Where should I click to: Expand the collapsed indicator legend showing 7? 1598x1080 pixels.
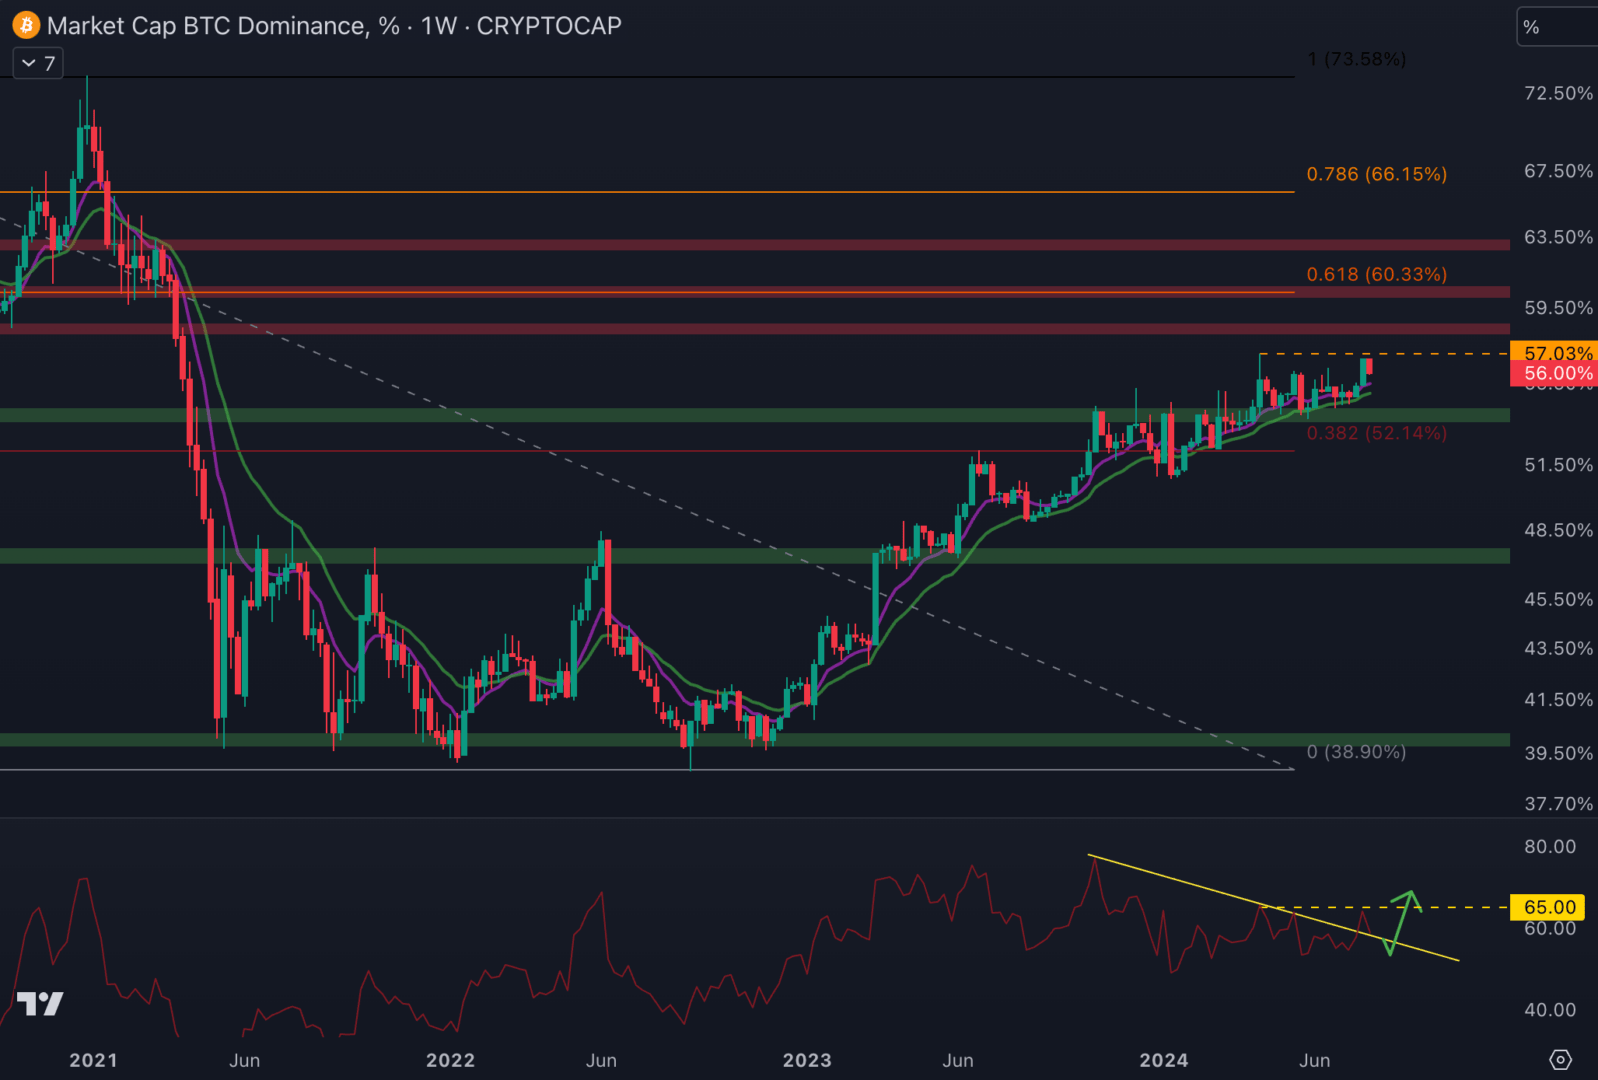38,63
